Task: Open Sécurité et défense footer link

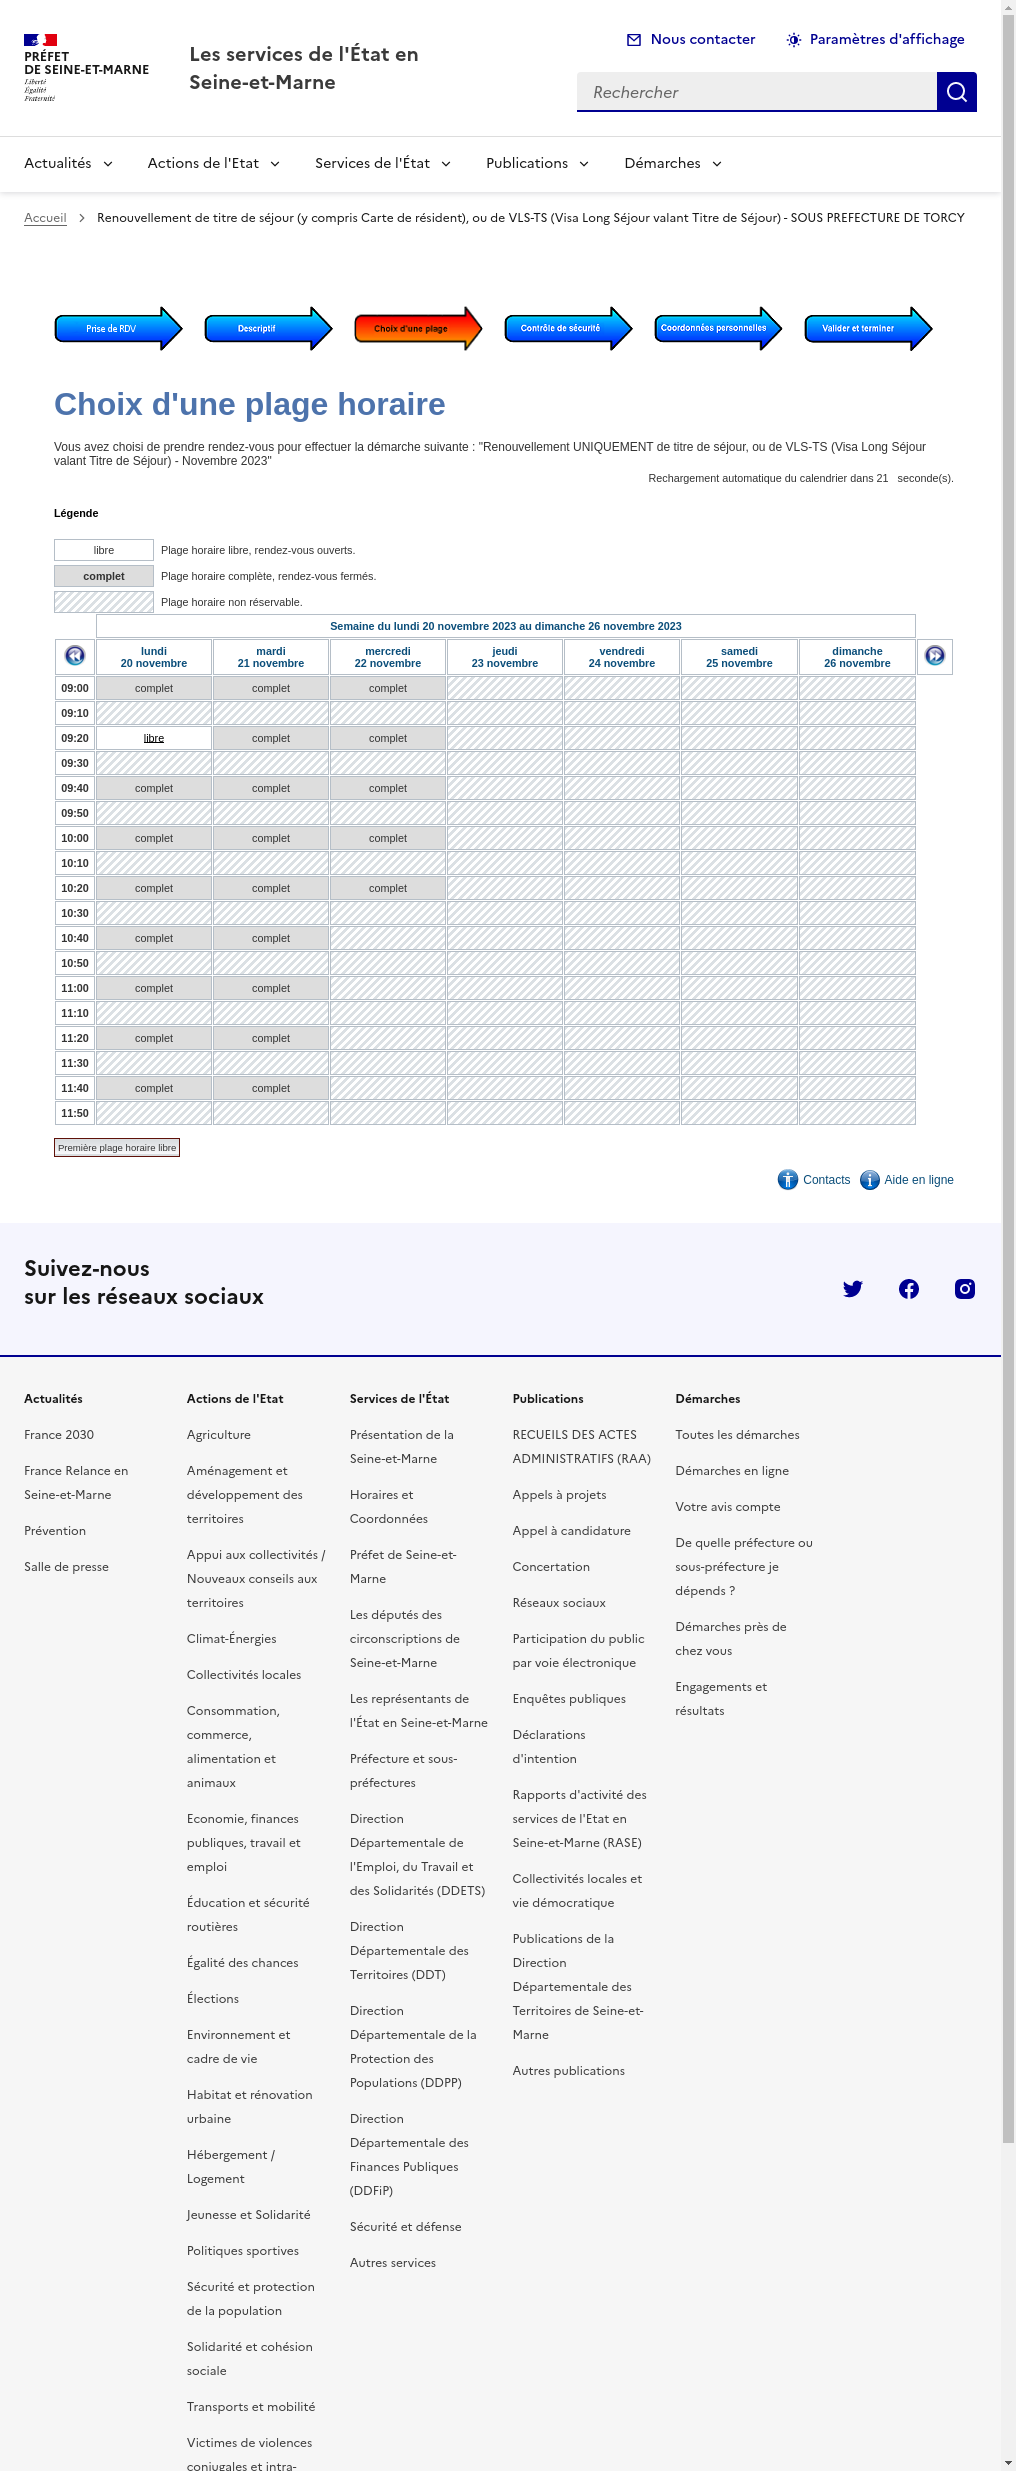Action: 406,2227
